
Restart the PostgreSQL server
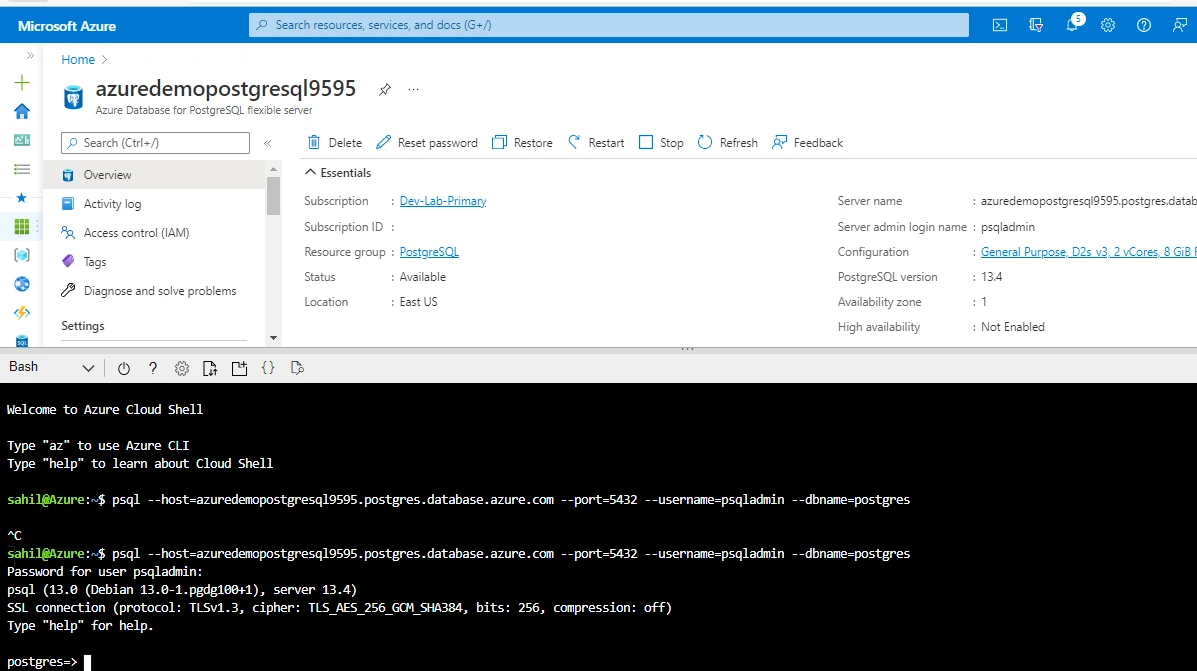[595, 142]
